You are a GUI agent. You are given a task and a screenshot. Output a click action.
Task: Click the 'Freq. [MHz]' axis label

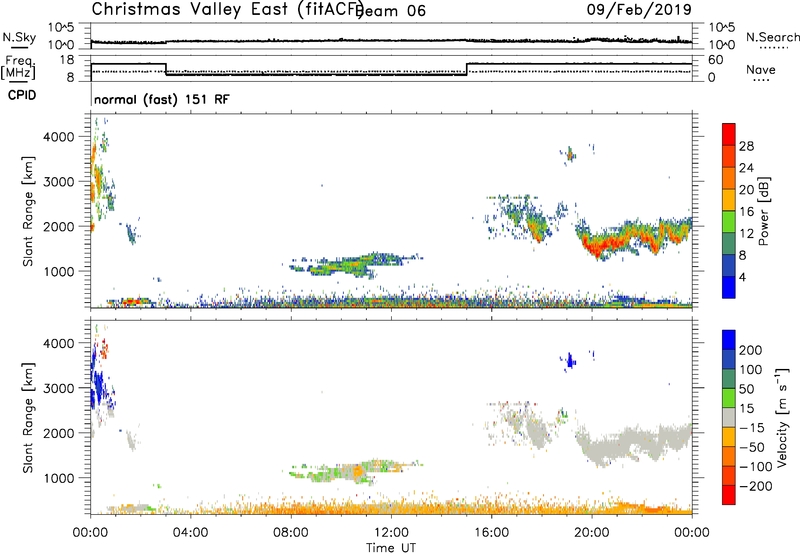click(x=18, y=68)
